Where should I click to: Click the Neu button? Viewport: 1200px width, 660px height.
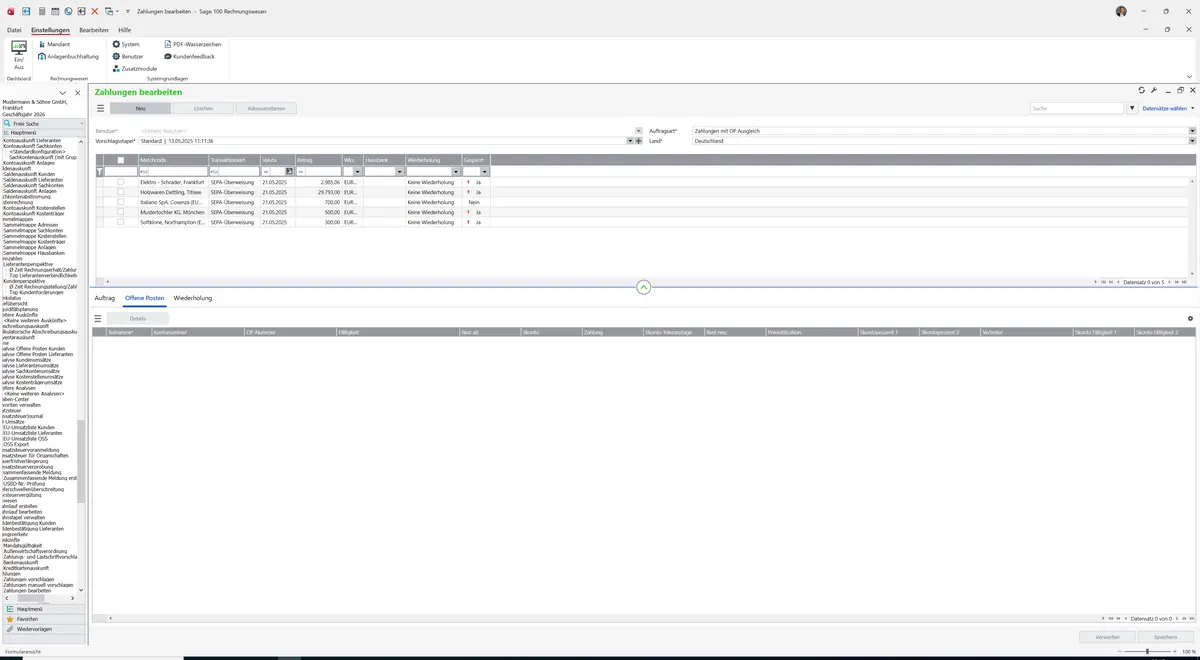pyautogui.click(x=140, y=108)
